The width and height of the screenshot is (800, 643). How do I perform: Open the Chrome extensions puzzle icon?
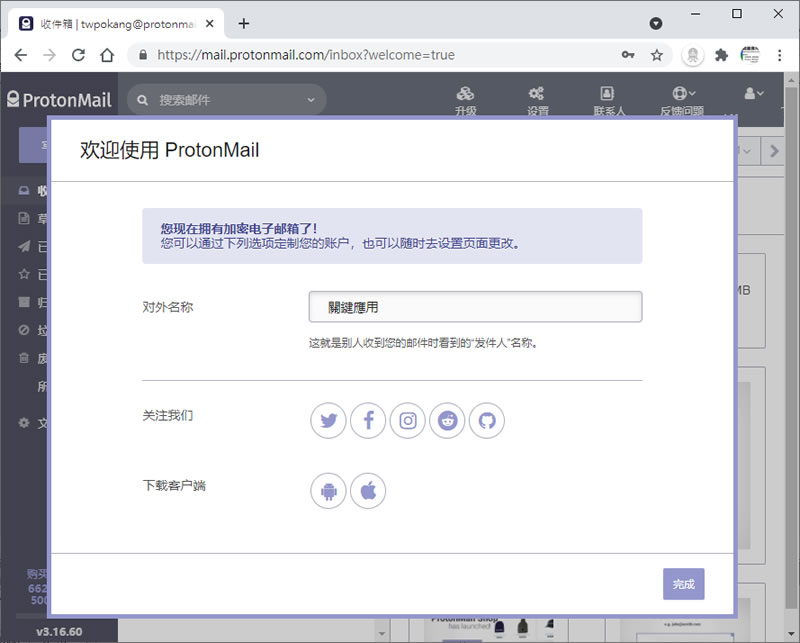[721, 55]
